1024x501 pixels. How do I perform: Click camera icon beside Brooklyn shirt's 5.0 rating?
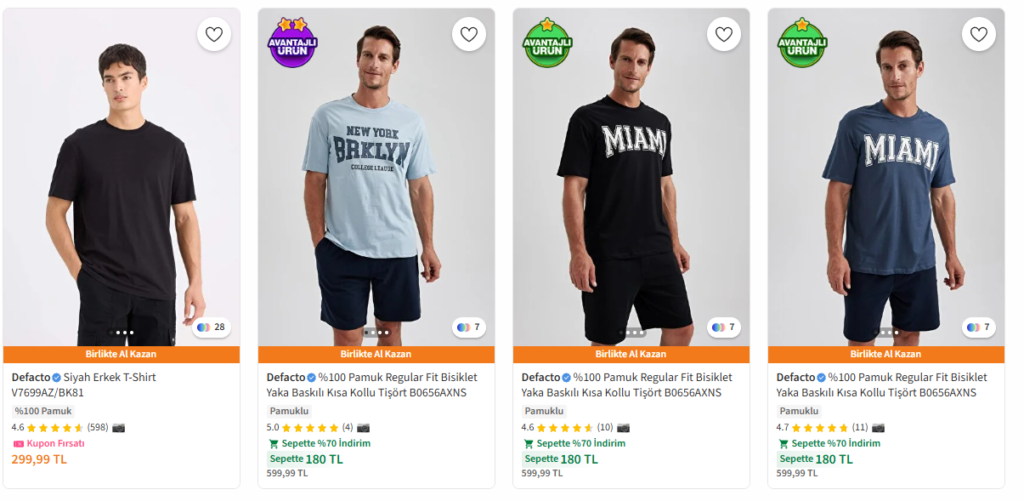coord(363,427)
